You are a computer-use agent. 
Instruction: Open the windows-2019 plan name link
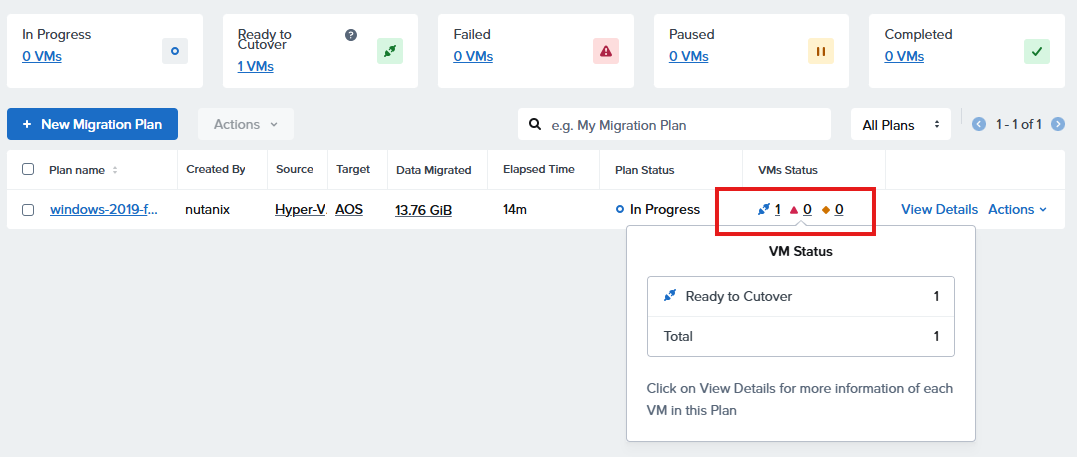104,210
